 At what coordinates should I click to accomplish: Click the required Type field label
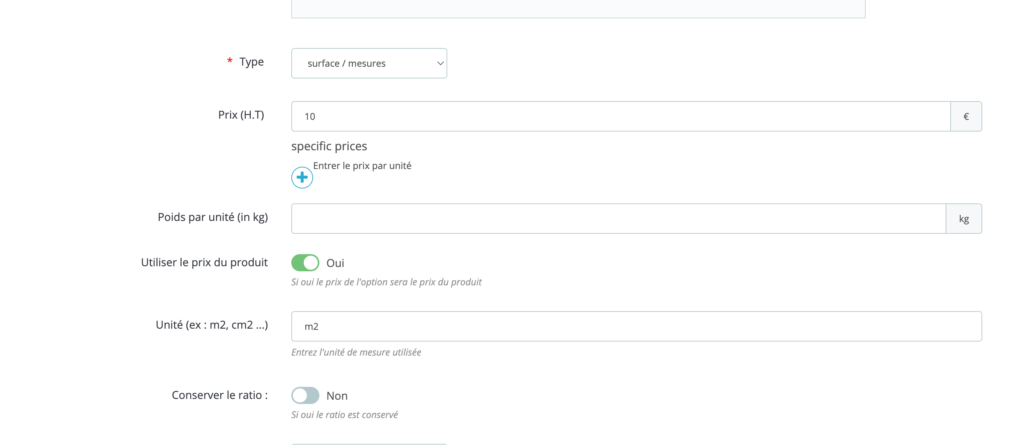click(x=251, y=62)
